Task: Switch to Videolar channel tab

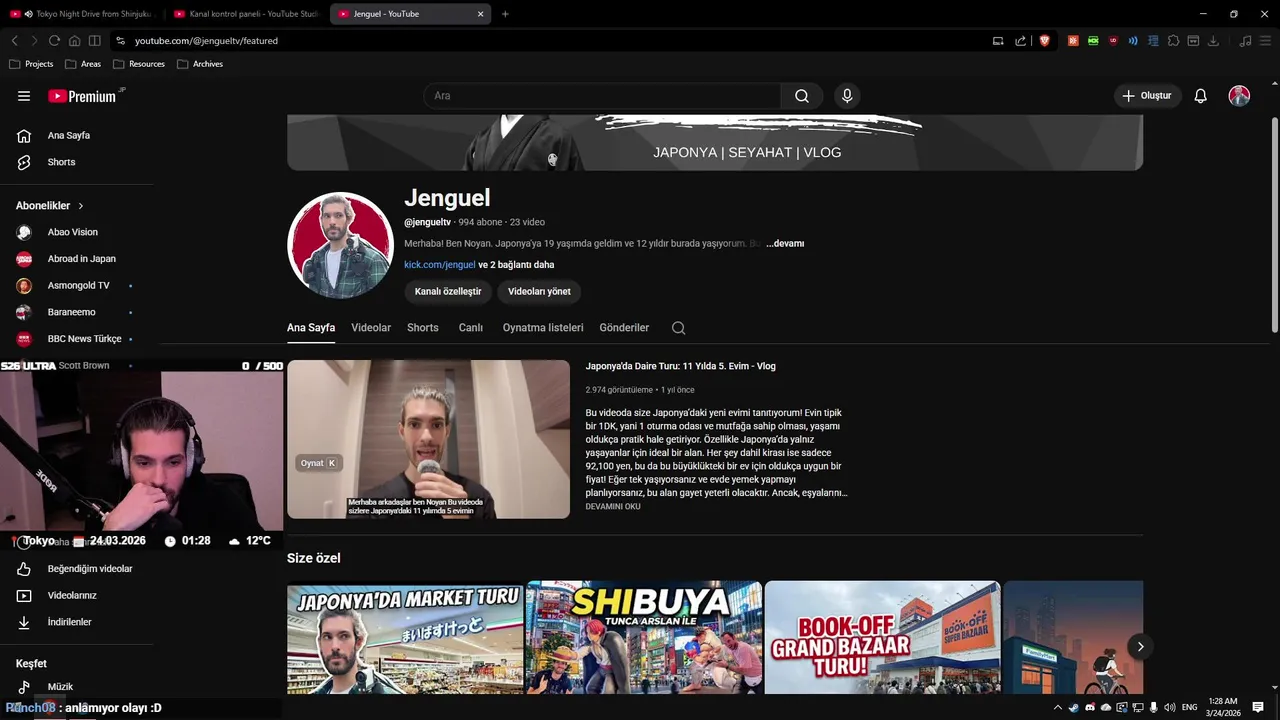Action: coord(371,328)
